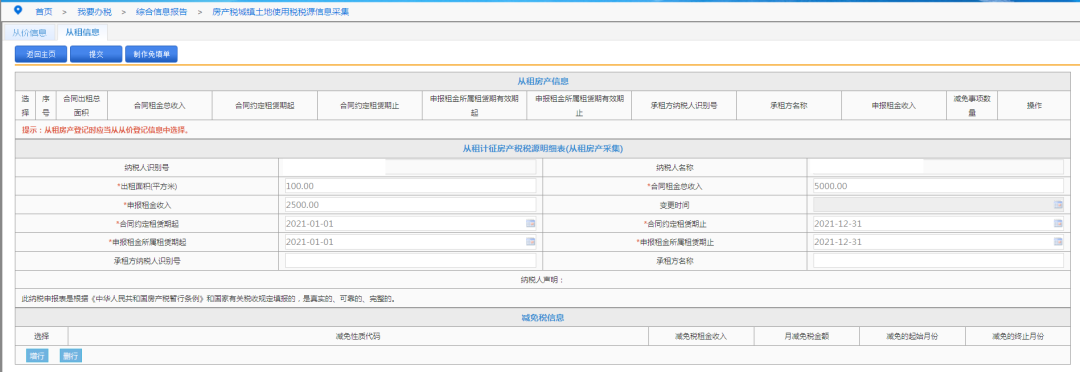Open calendar for 合同约定租赁期止 date
The image size is (1080, 372).
[x=1057, y=223]
